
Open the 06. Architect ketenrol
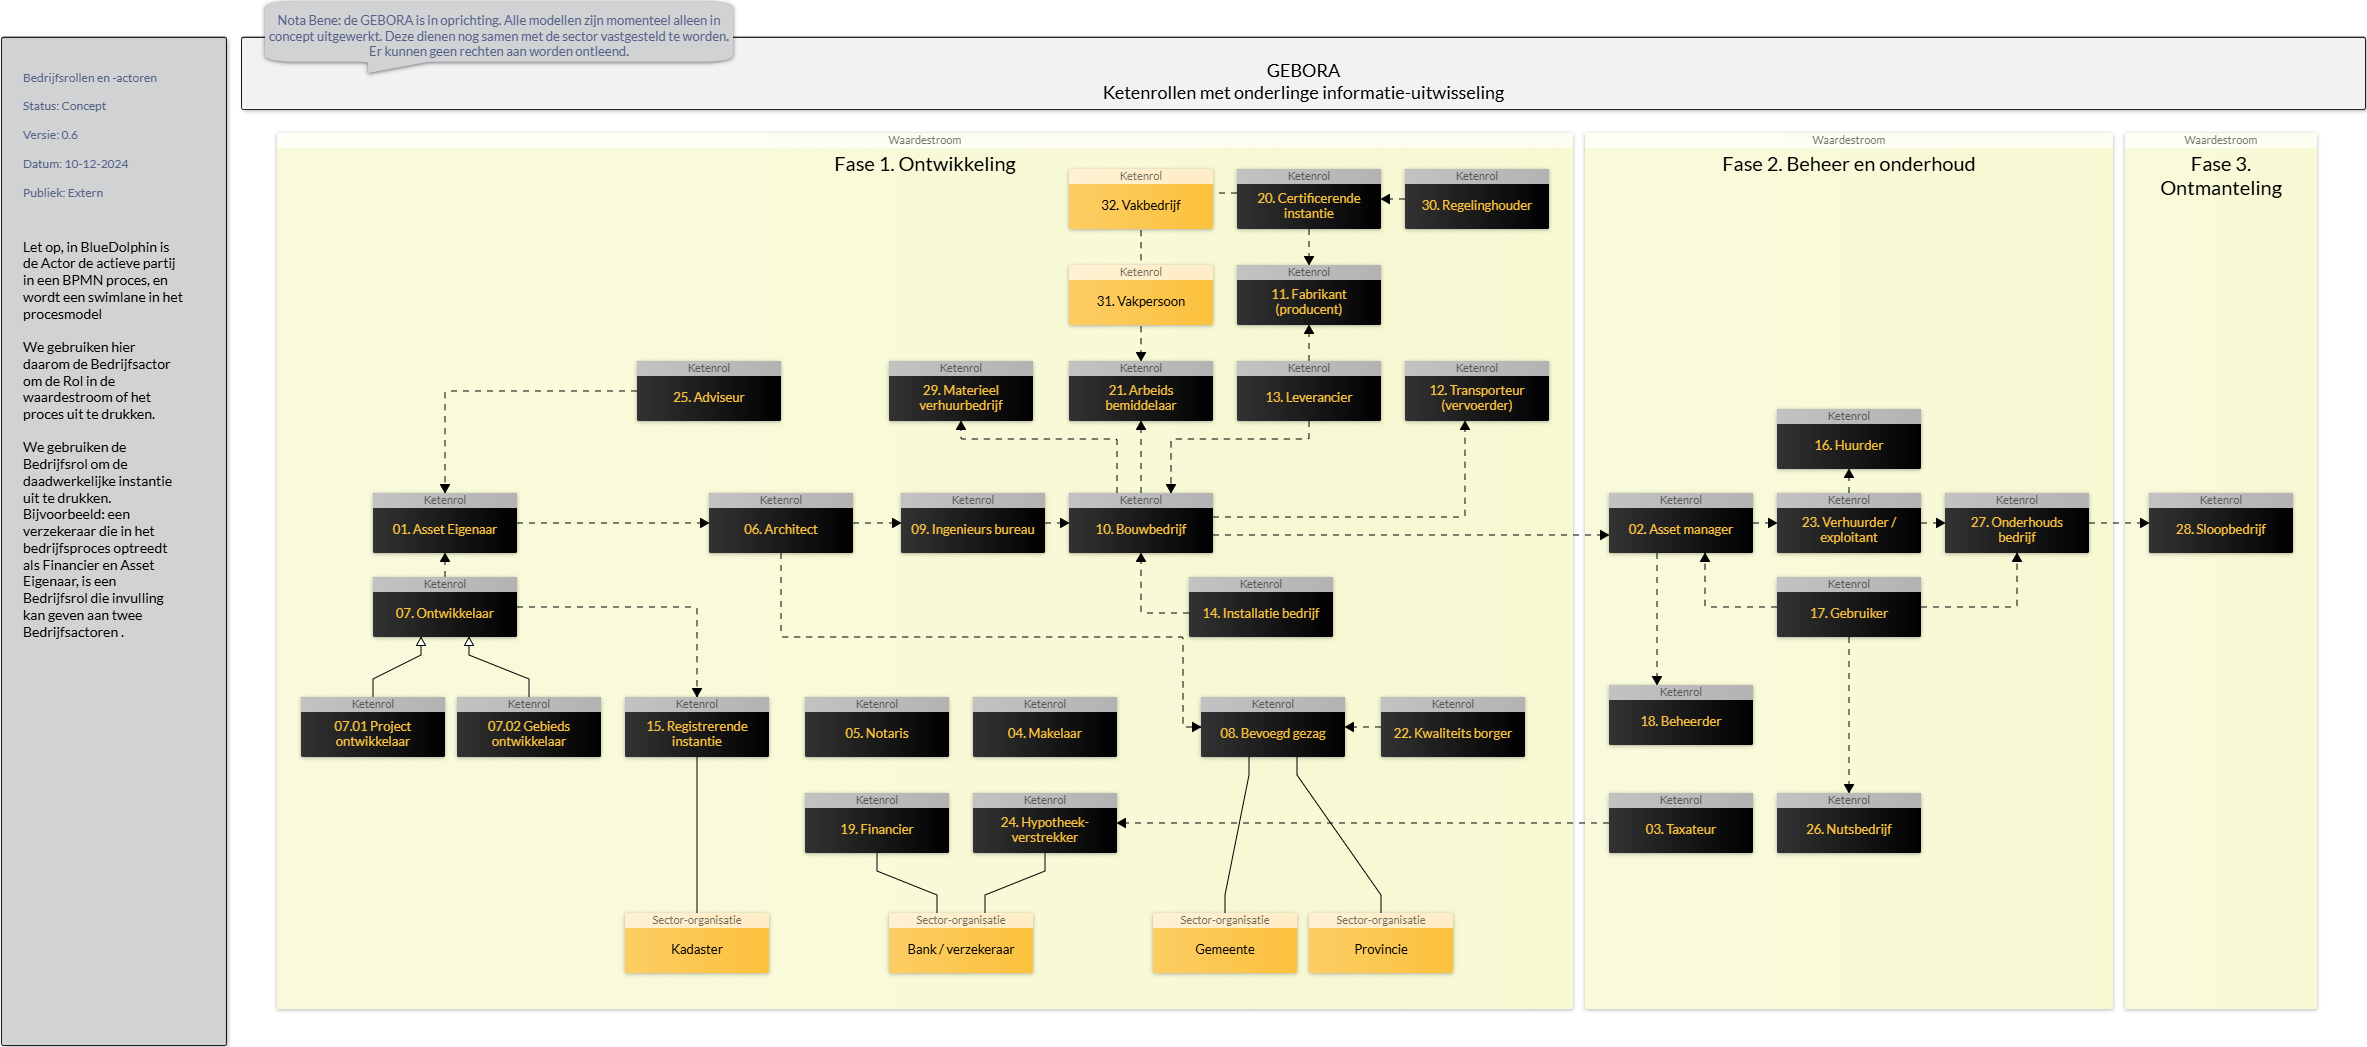(x=781, y=523)
